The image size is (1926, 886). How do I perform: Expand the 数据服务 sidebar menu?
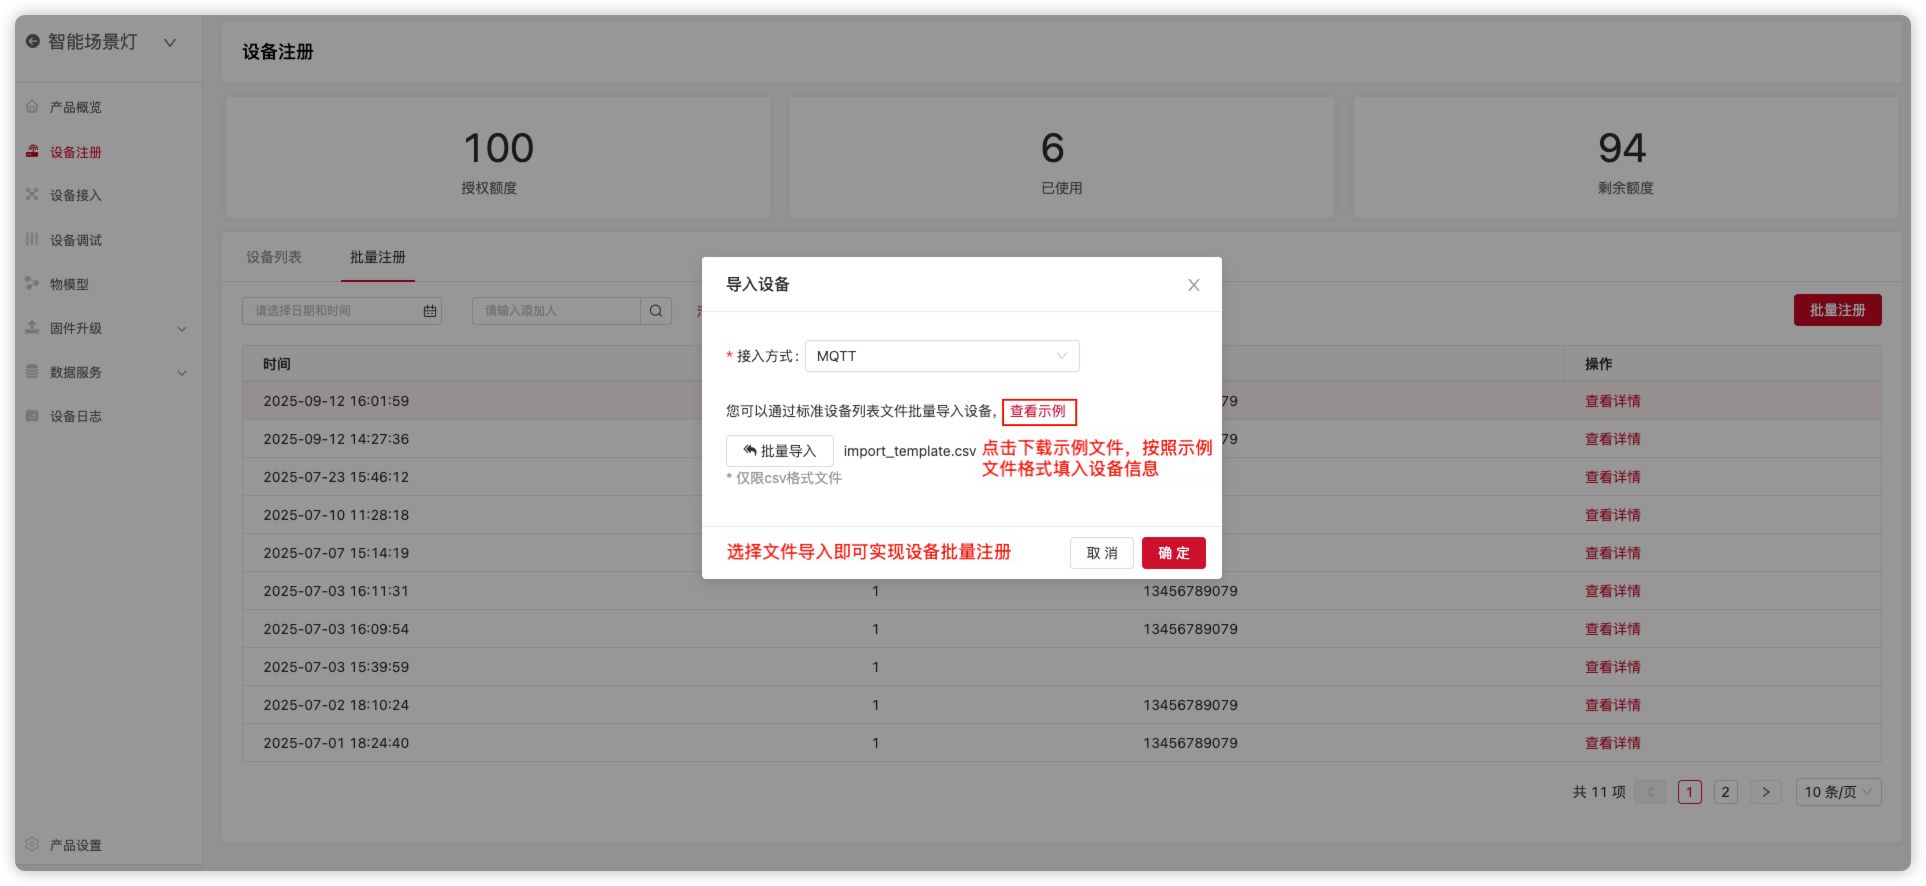click(105, 372)
